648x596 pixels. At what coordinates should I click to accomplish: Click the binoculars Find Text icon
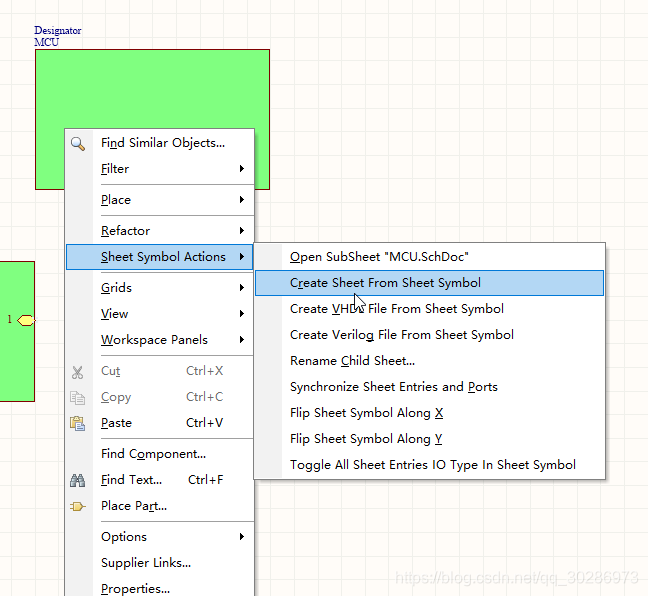point(77,480)
